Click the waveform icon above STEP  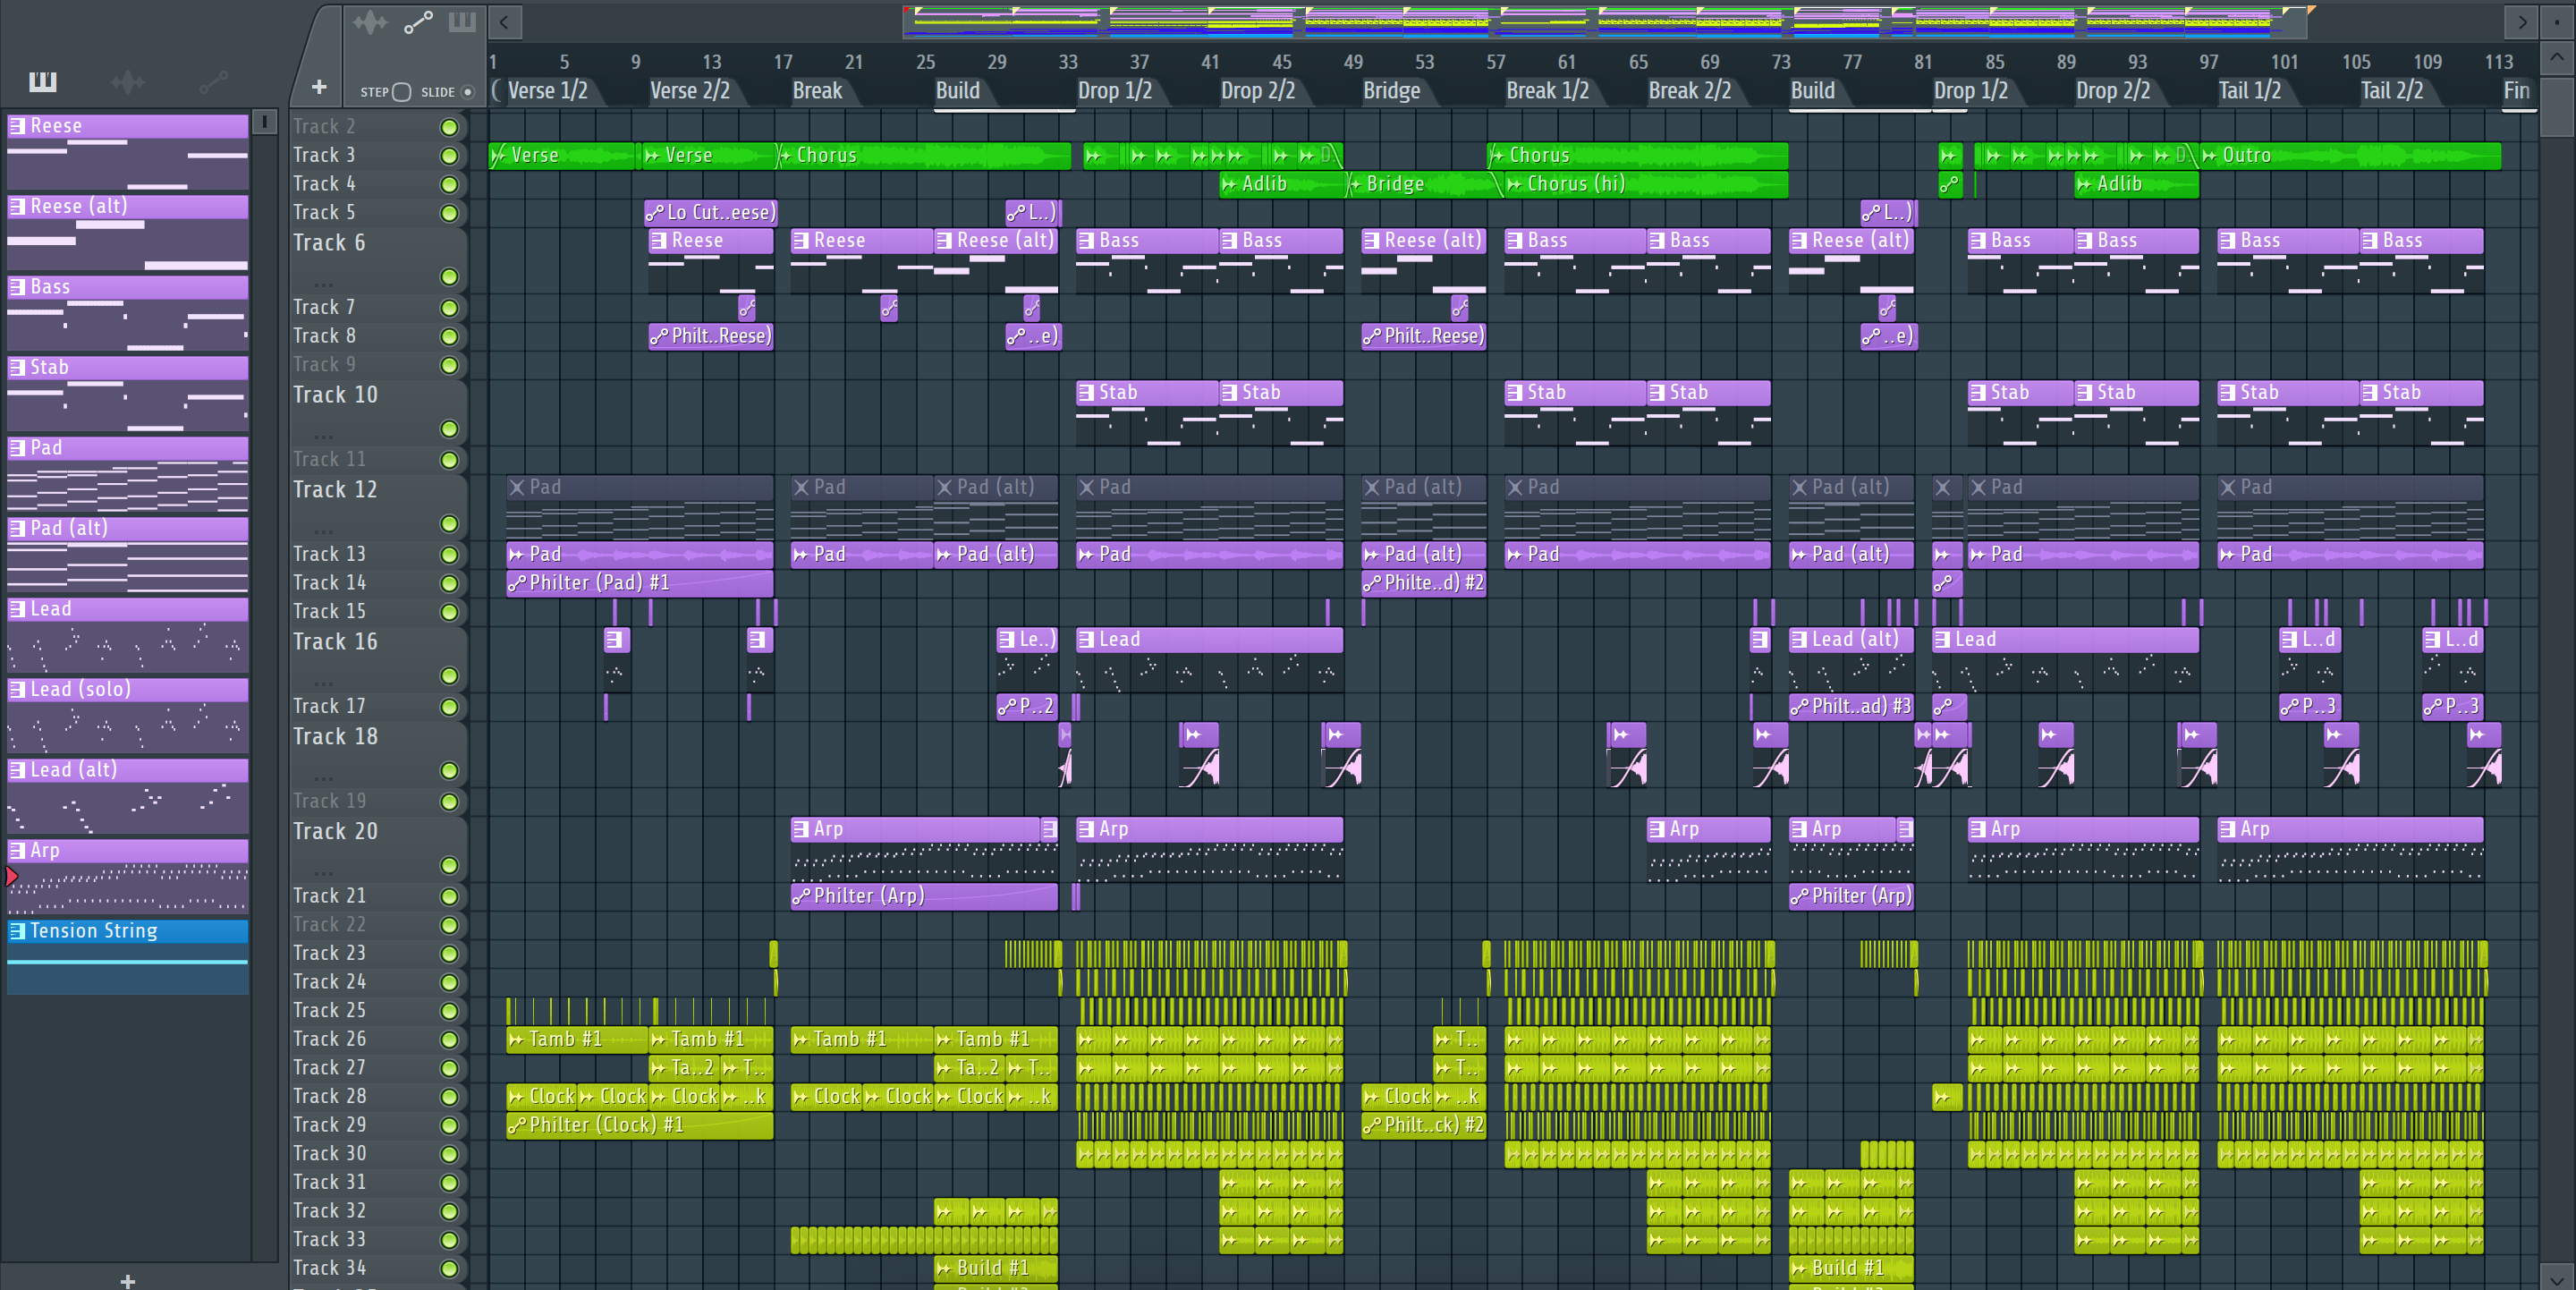point(369,22)
